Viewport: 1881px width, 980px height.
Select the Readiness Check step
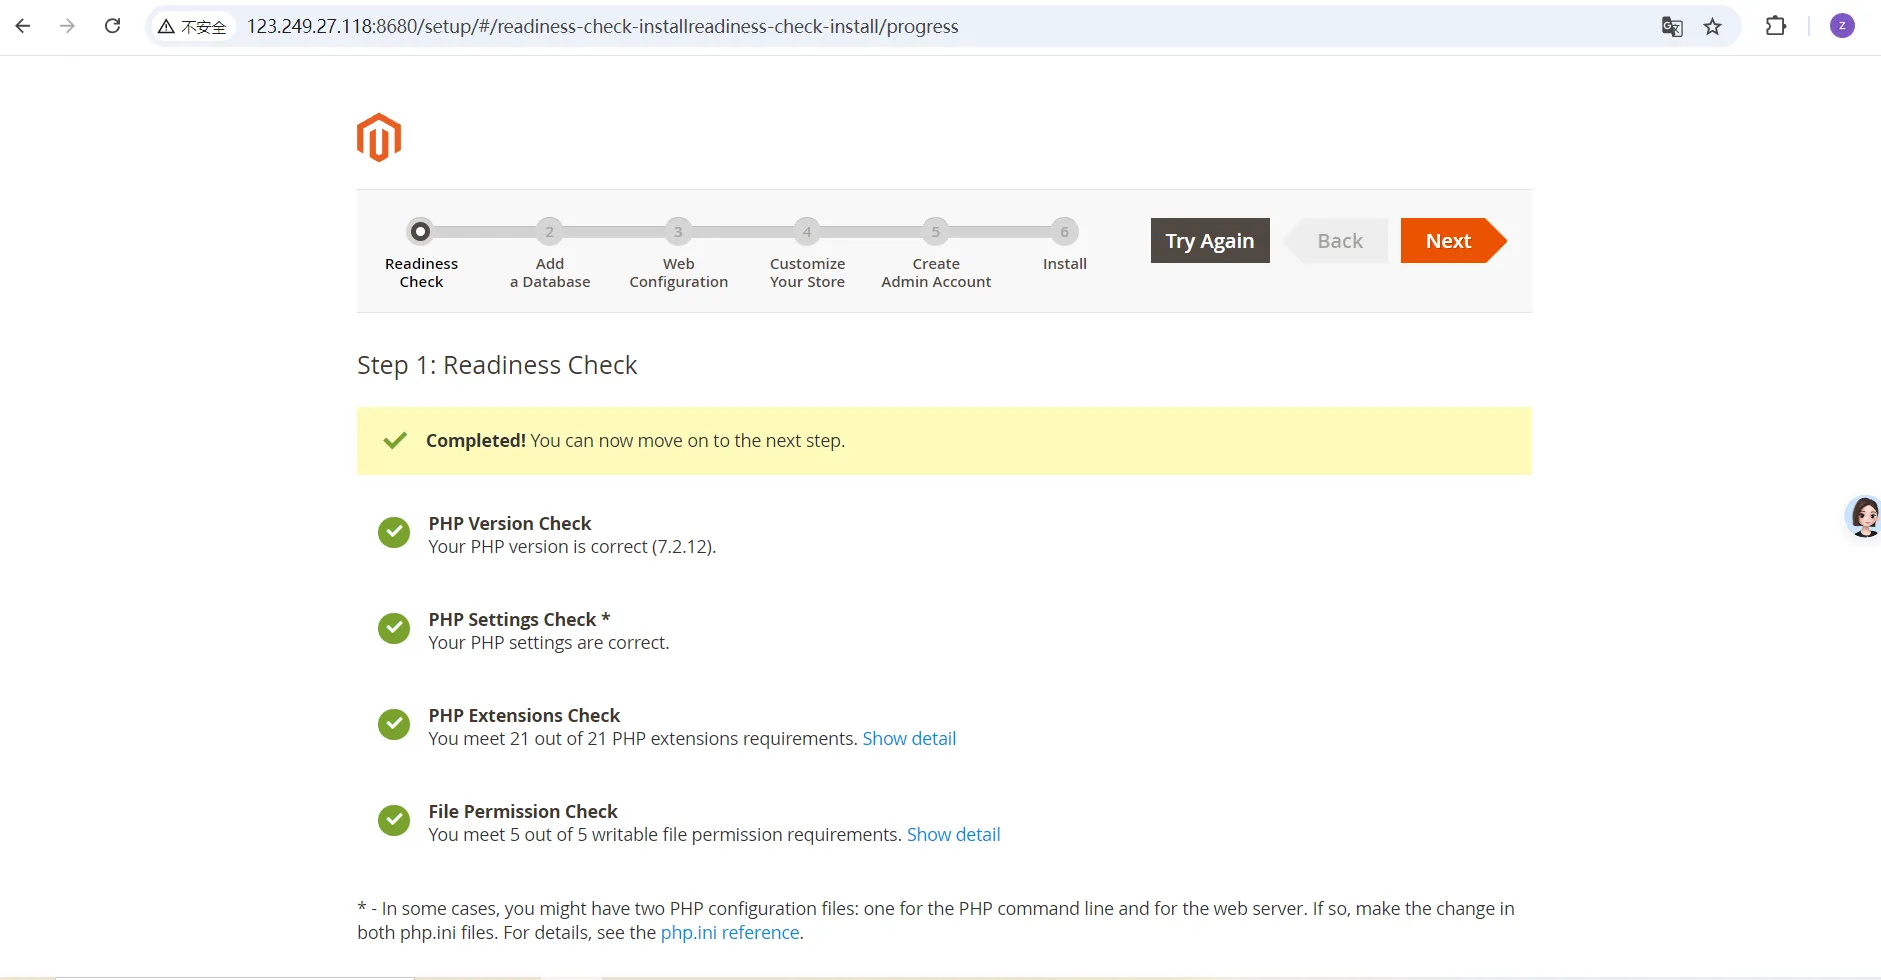[x=421, y=232]
